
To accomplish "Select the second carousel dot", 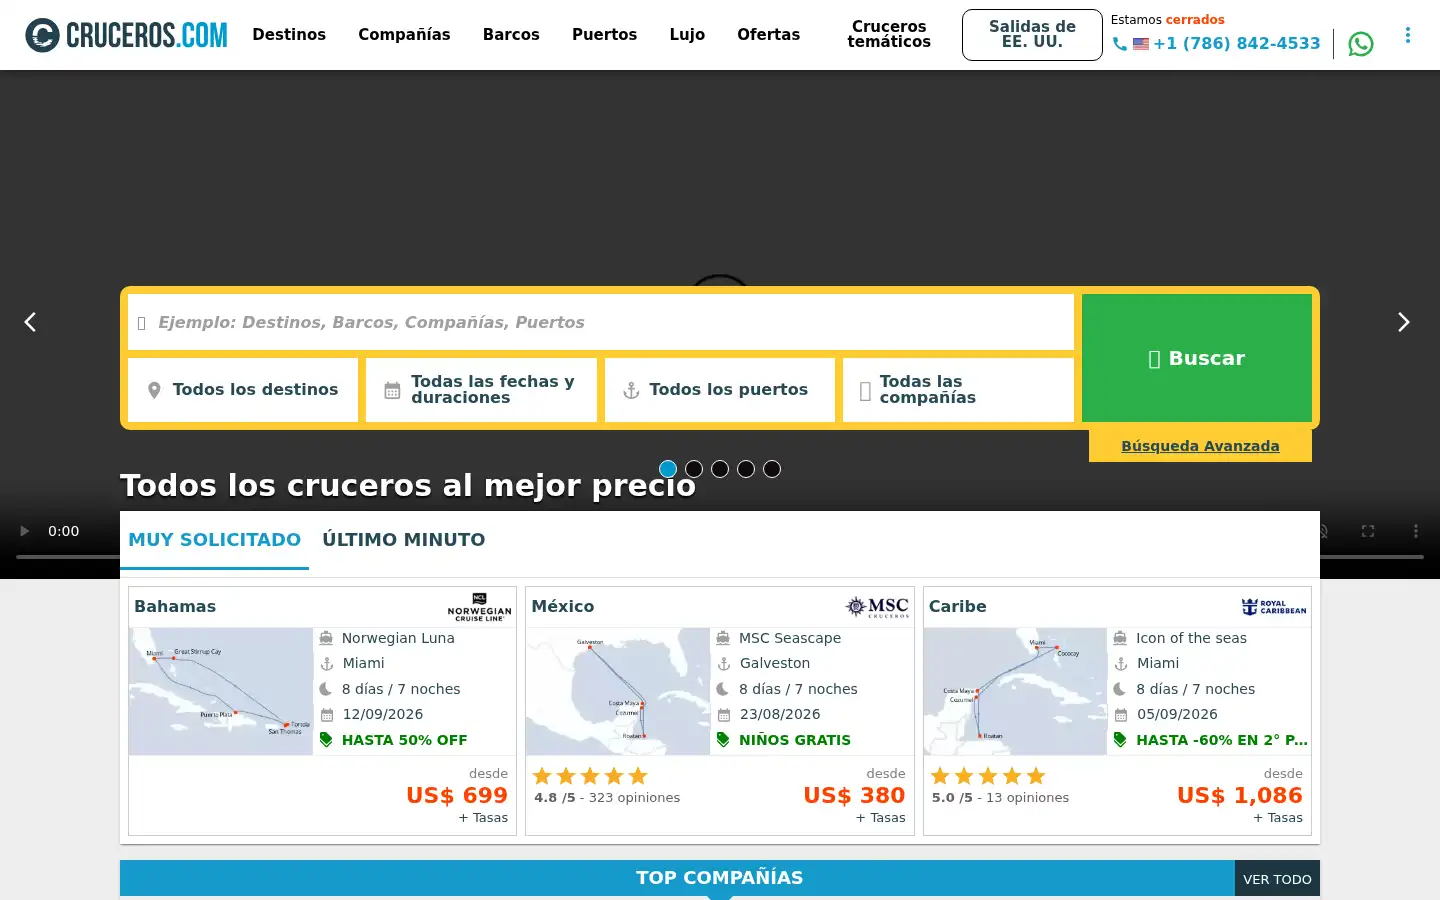I will coord(694,469).
